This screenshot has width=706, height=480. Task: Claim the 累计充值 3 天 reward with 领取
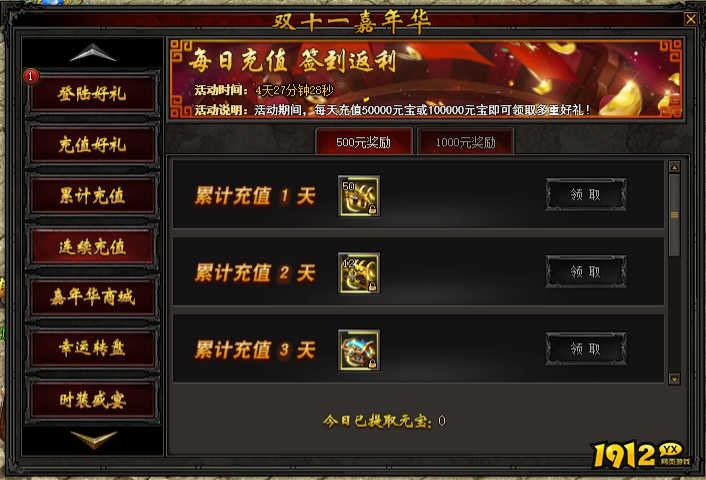(586, 349)
